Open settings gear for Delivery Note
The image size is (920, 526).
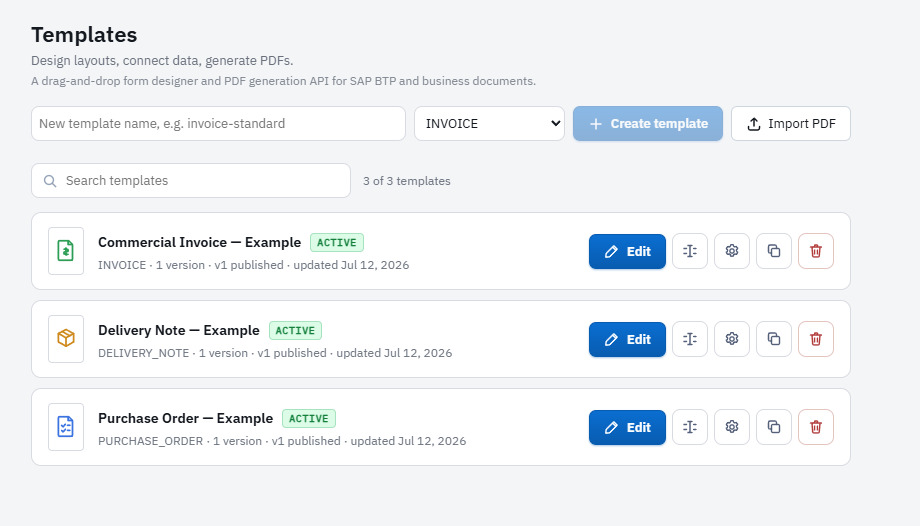tap(732, 339)
